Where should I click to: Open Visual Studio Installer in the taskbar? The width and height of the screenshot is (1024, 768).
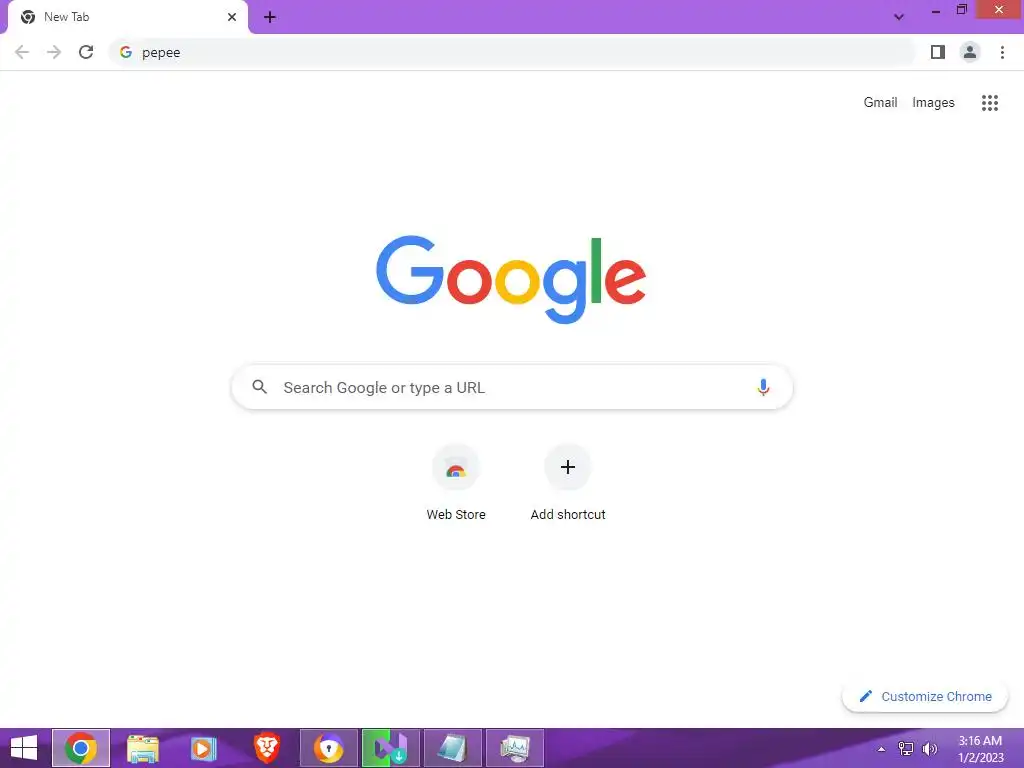(x=391, y=748)
